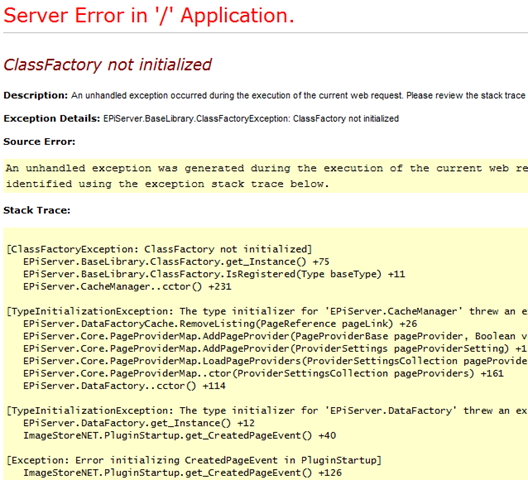Click TypeInitializationException line for 'EPiServer.DataFactory'

click(x=267, y=411)
